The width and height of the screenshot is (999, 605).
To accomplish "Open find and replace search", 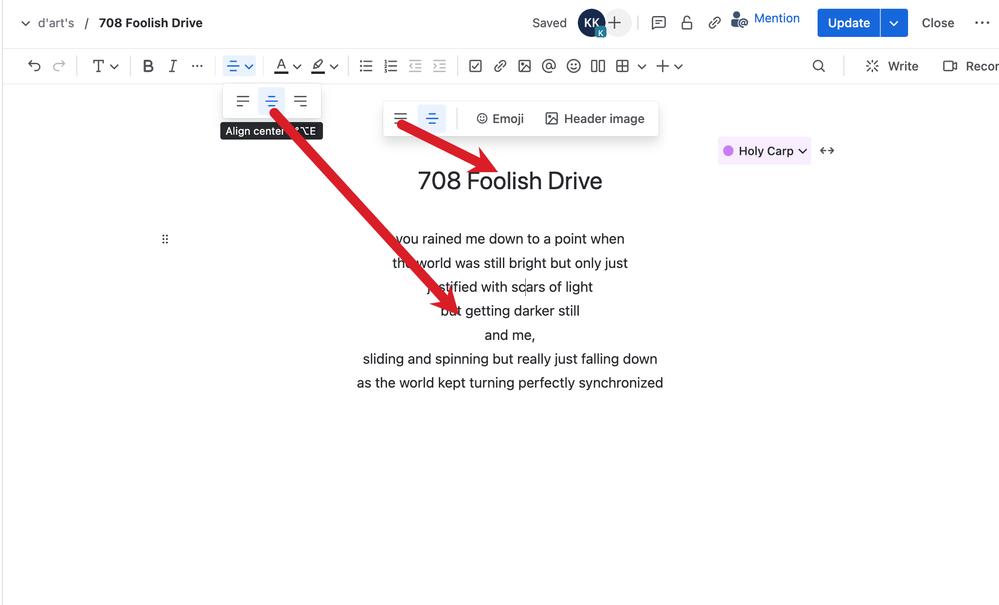I will [819, 66].
